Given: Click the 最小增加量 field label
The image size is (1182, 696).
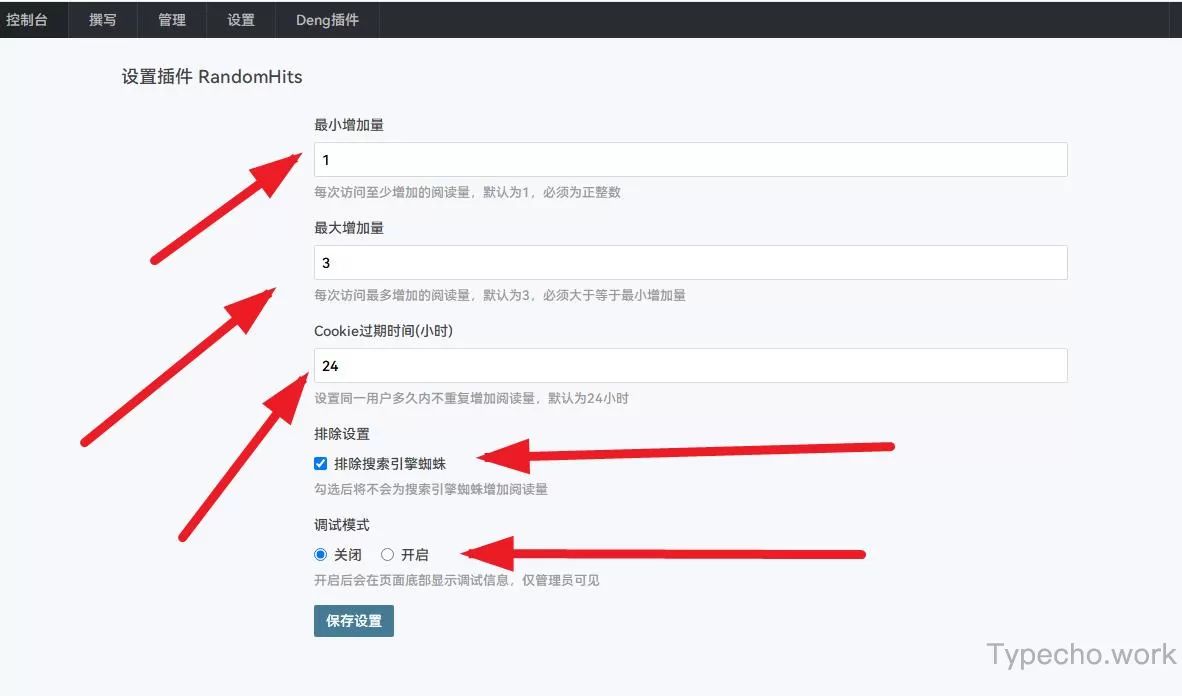Looking at the screenshot, I should coord(349,125).
